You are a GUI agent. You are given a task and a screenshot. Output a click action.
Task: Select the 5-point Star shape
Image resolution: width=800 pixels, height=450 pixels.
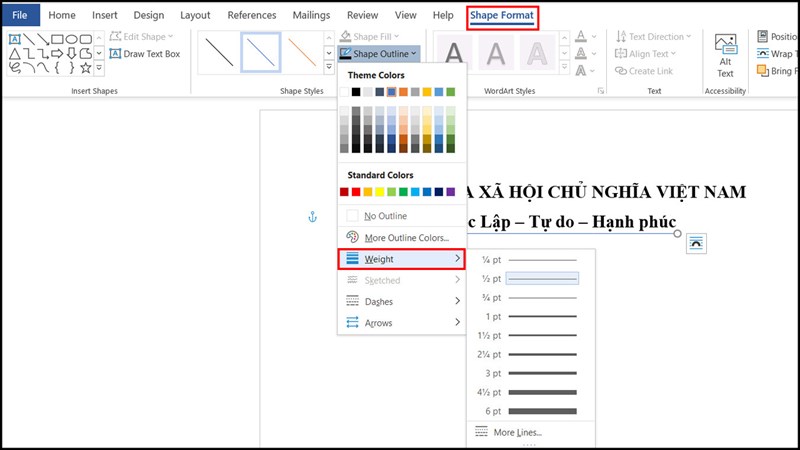[x=86, y=67]
